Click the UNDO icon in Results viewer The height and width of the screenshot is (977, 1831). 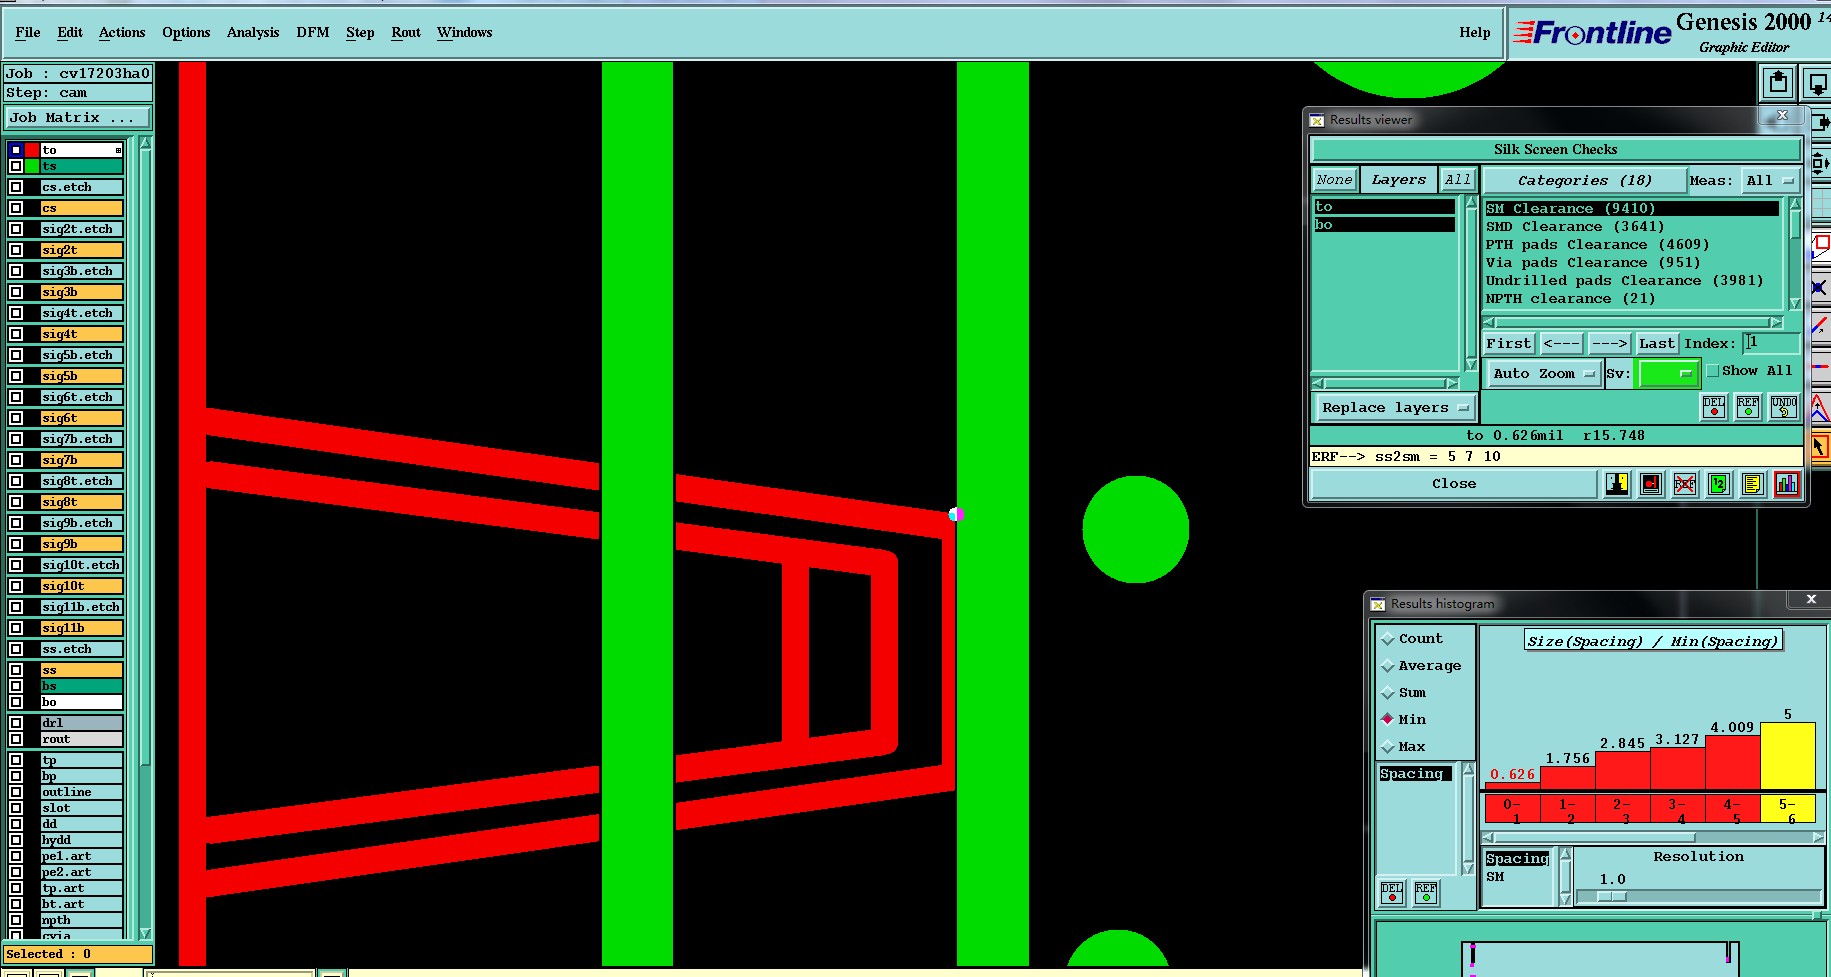pos(1784,407)
